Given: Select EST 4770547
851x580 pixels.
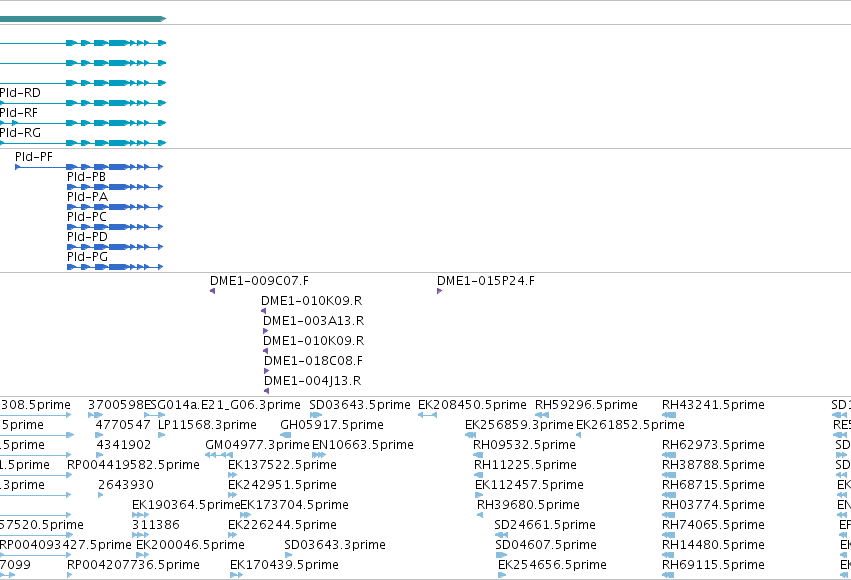Looking at the screenshot, I should click(123, 425).
